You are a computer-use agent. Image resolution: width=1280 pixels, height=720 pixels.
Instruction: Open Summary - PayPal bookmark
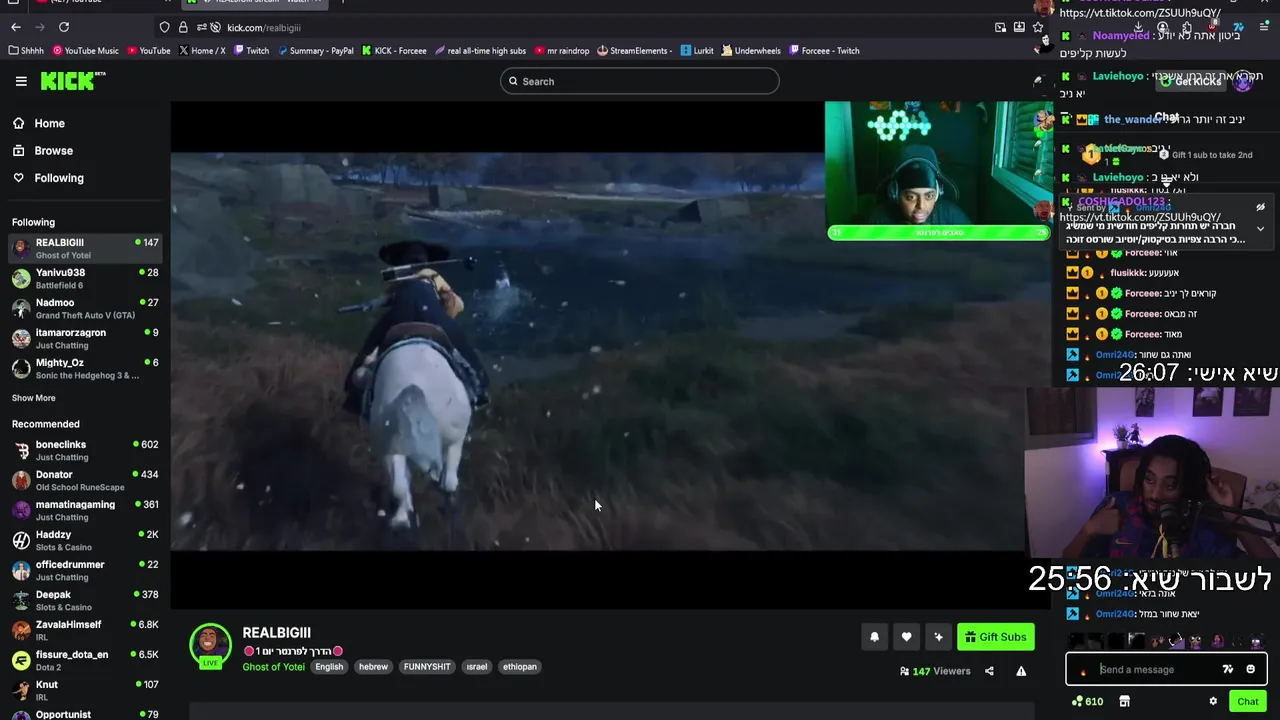(x=316, y=51)
